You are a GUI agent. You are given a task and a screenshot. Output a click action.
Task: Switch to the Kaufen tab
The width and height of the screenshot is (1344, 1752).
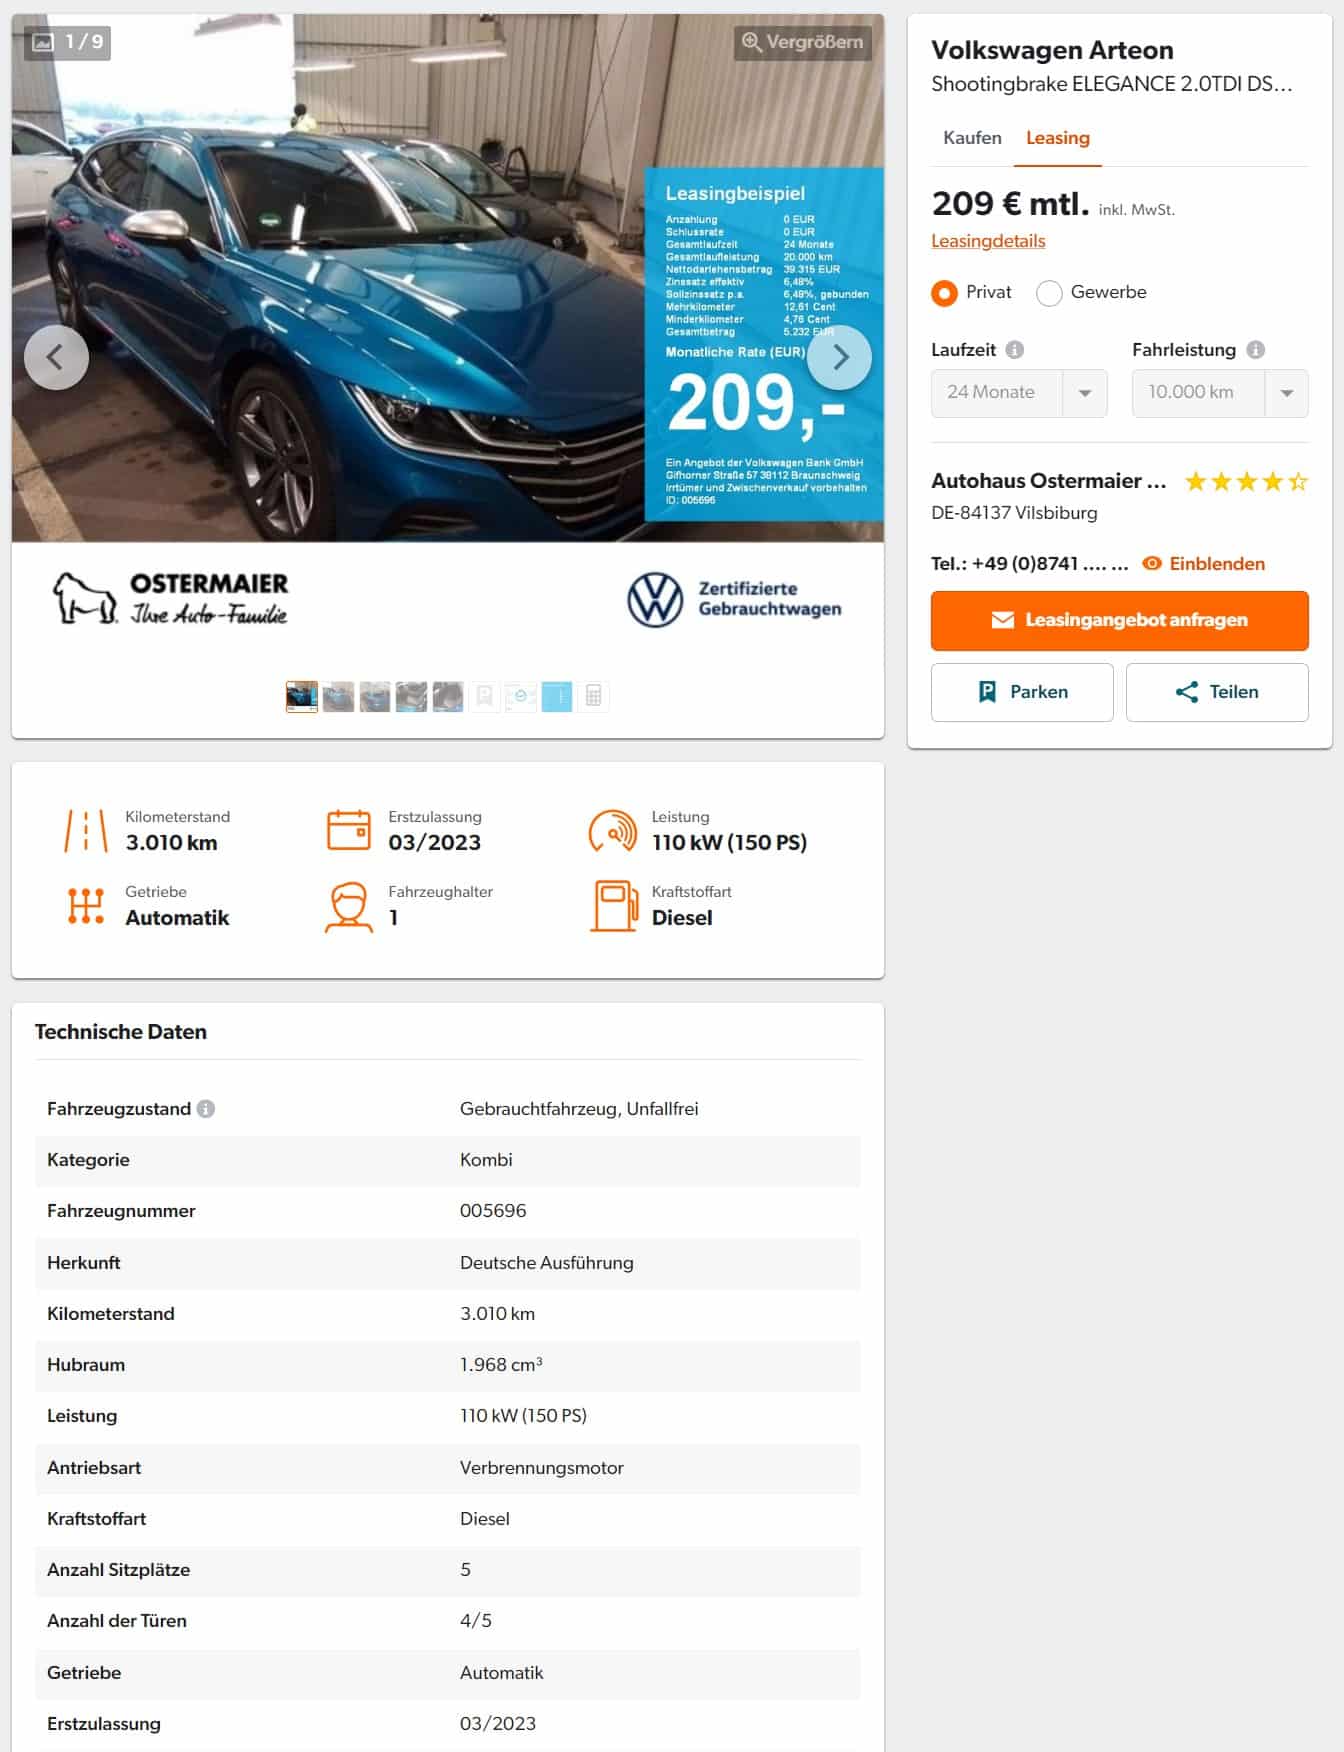point(972,138)
